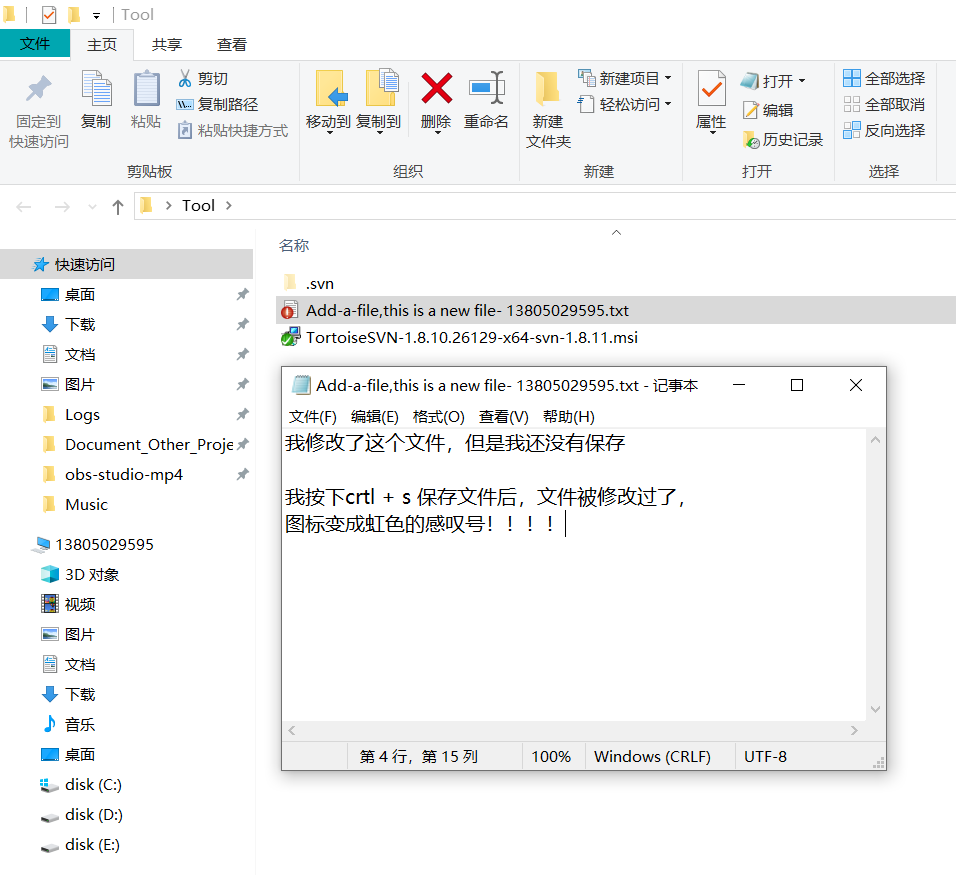
Task: Open Notepad Format (格式O) menu
Action: tap(438, 416)
